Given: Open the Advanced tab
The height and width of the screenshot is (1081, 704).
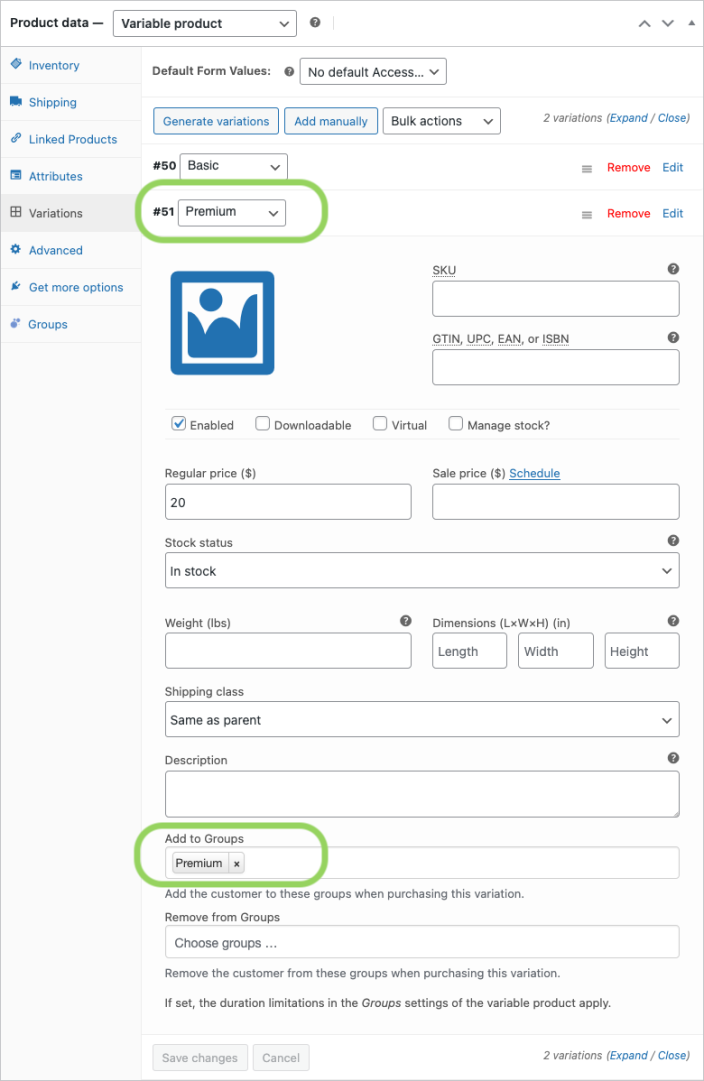Looking at the screenshot, I should [71, 251].
